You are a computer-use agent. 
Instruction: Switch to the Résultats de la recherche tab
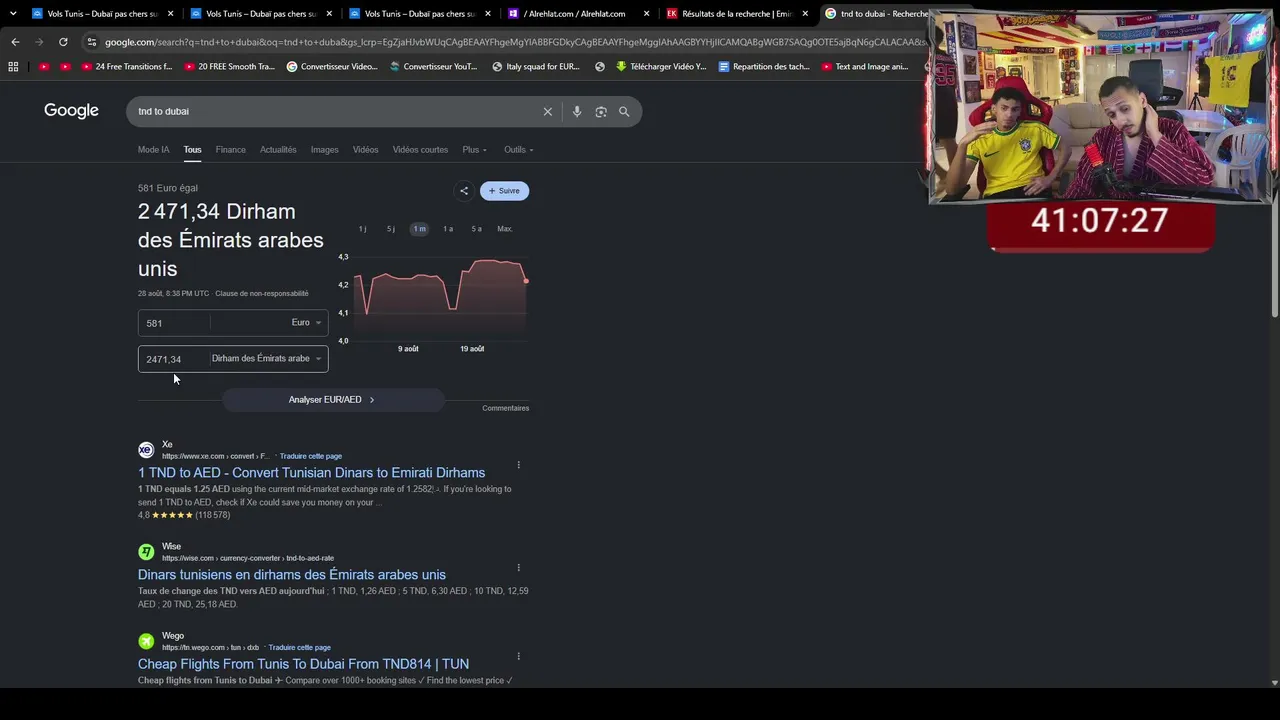[736, 14]
